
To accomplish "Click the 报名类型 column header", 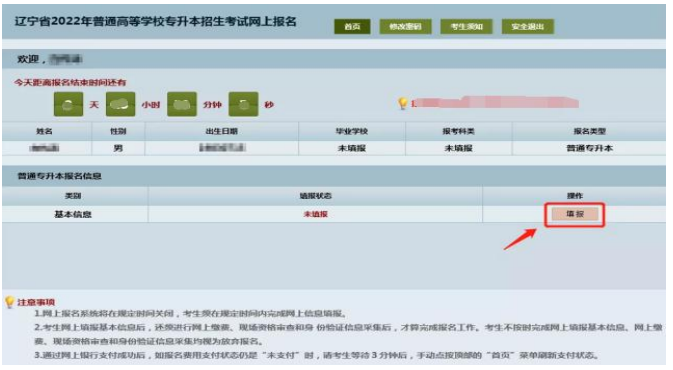I will [x=589, y=131].
